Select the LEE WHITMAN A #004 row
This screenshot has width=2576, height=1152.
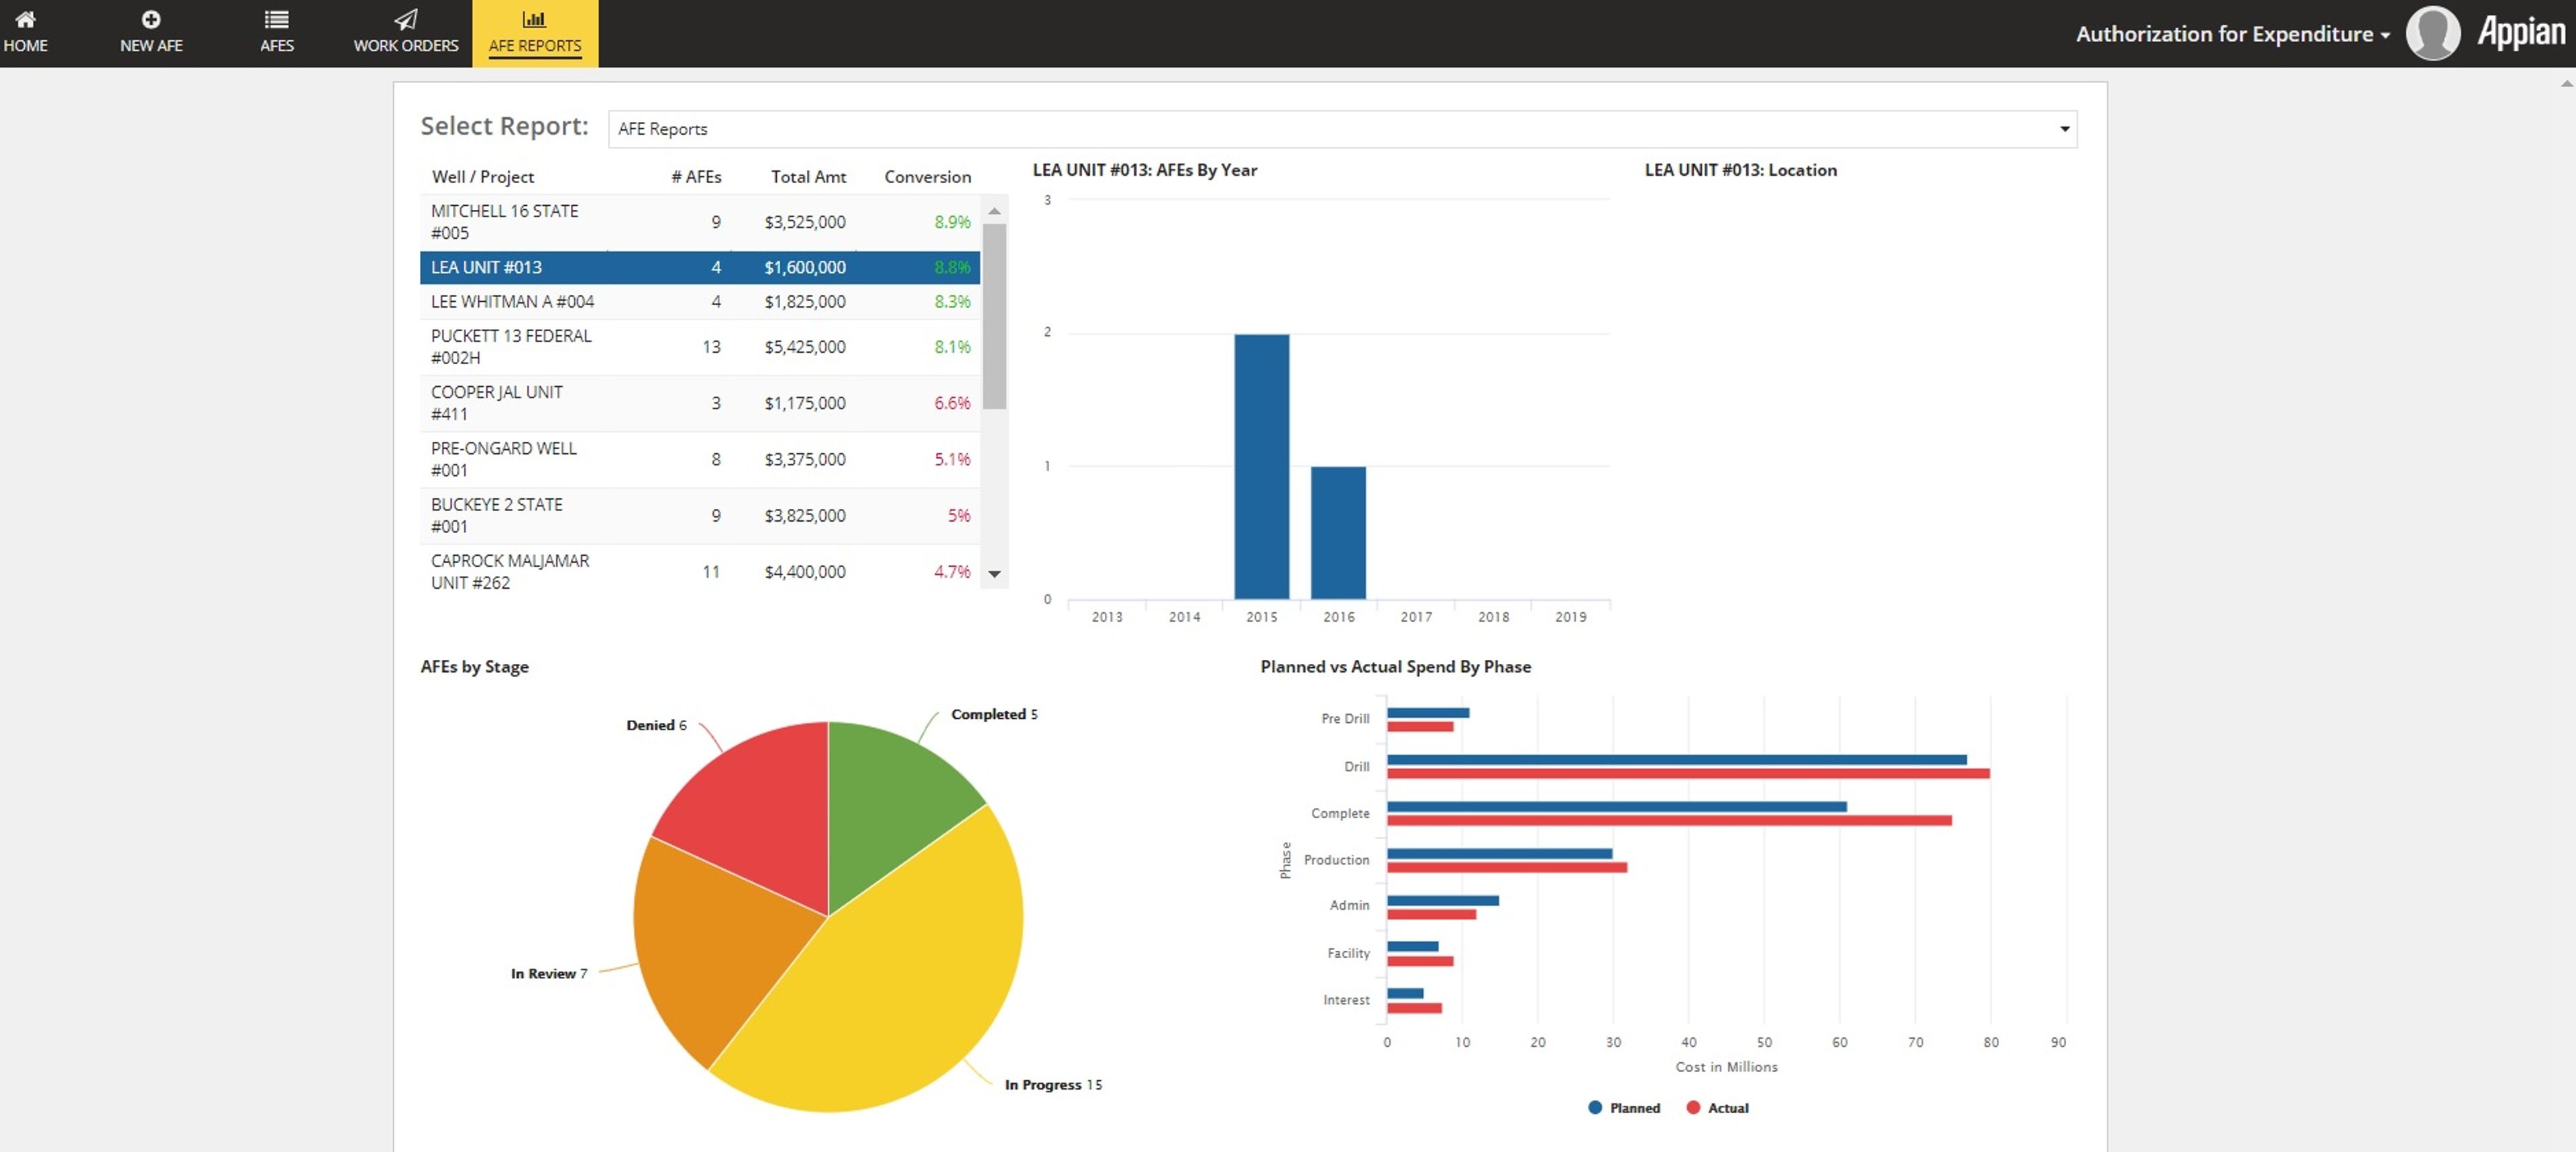pyautogui.click(x=700, y=301)
